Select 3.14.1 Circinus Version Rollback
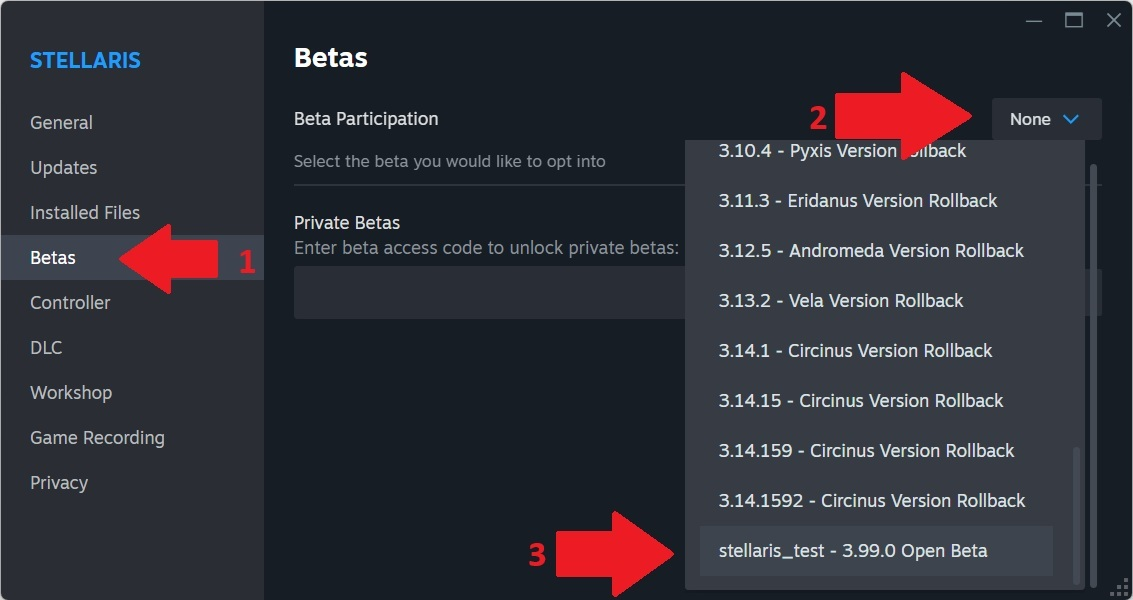The width and height of the screenshot is (1133, 600). coord(855,351)
